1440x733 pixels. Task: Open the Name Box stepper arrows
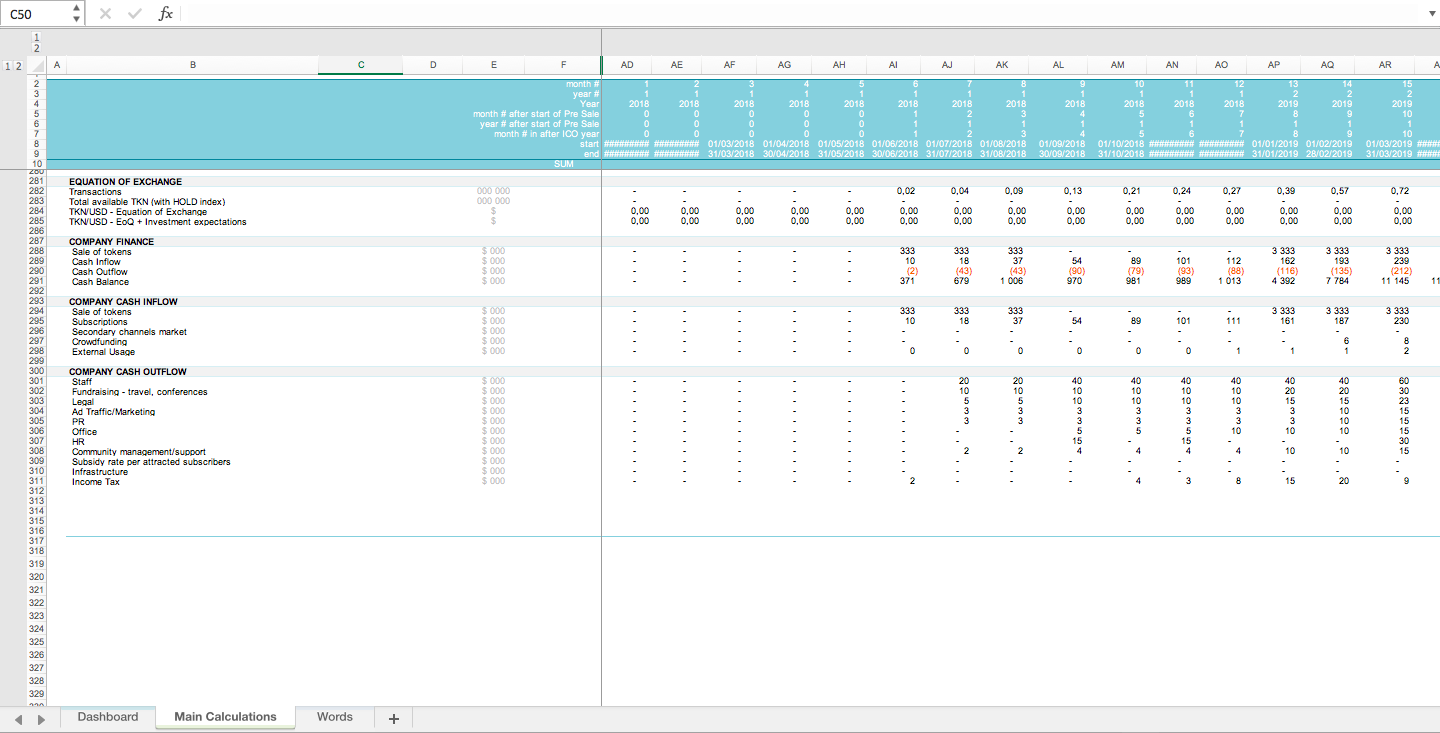click(77, 14)
